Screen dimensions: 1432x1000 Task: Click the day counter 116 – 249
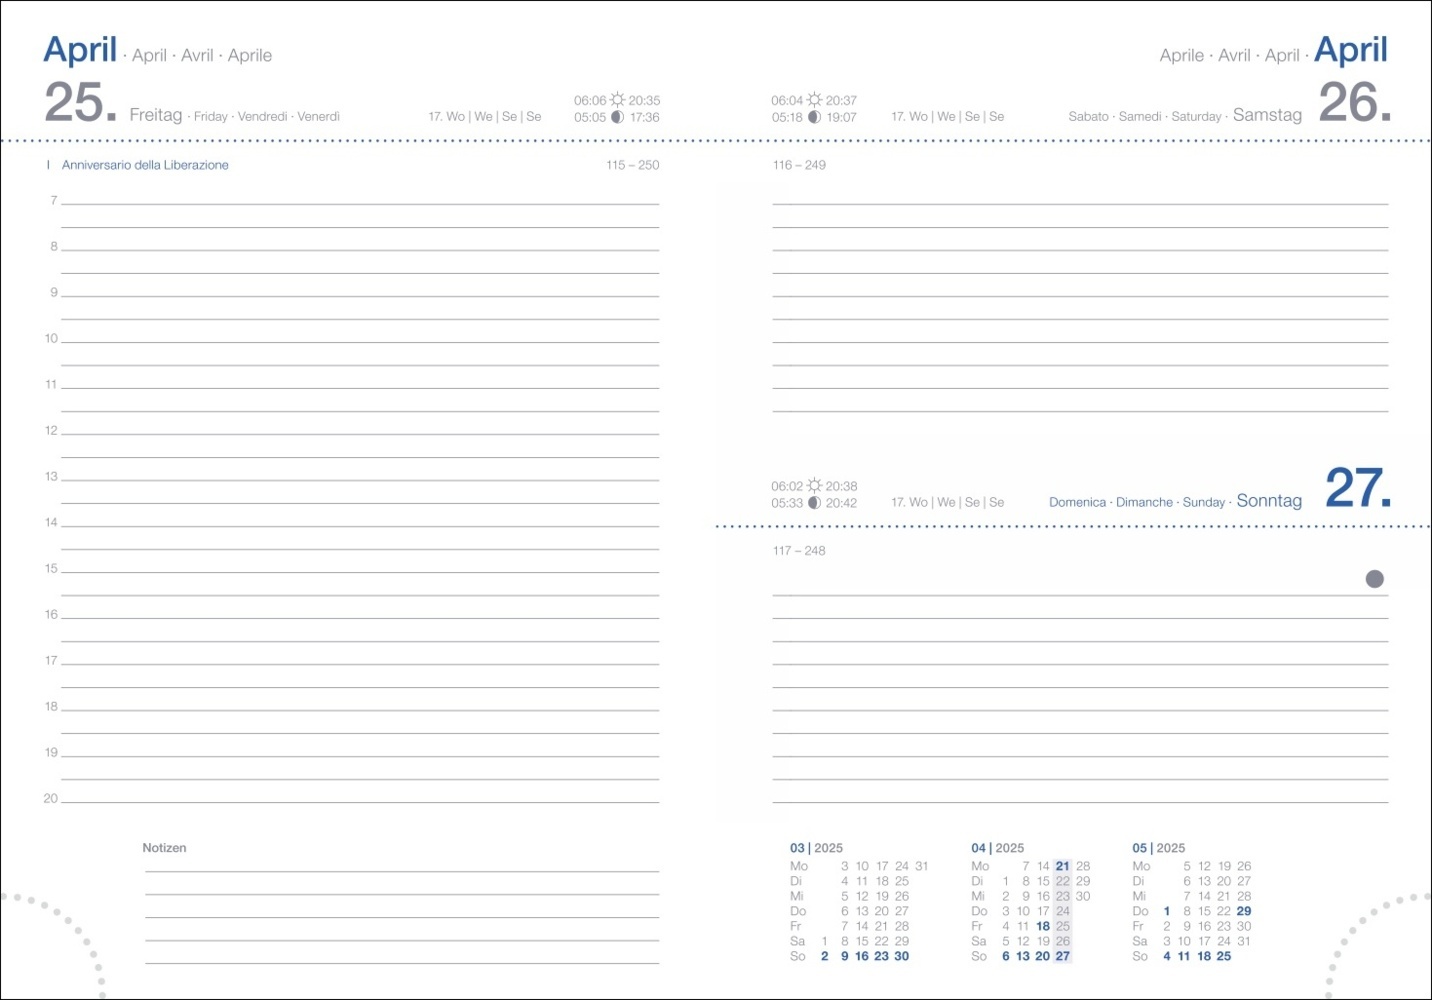799,165
